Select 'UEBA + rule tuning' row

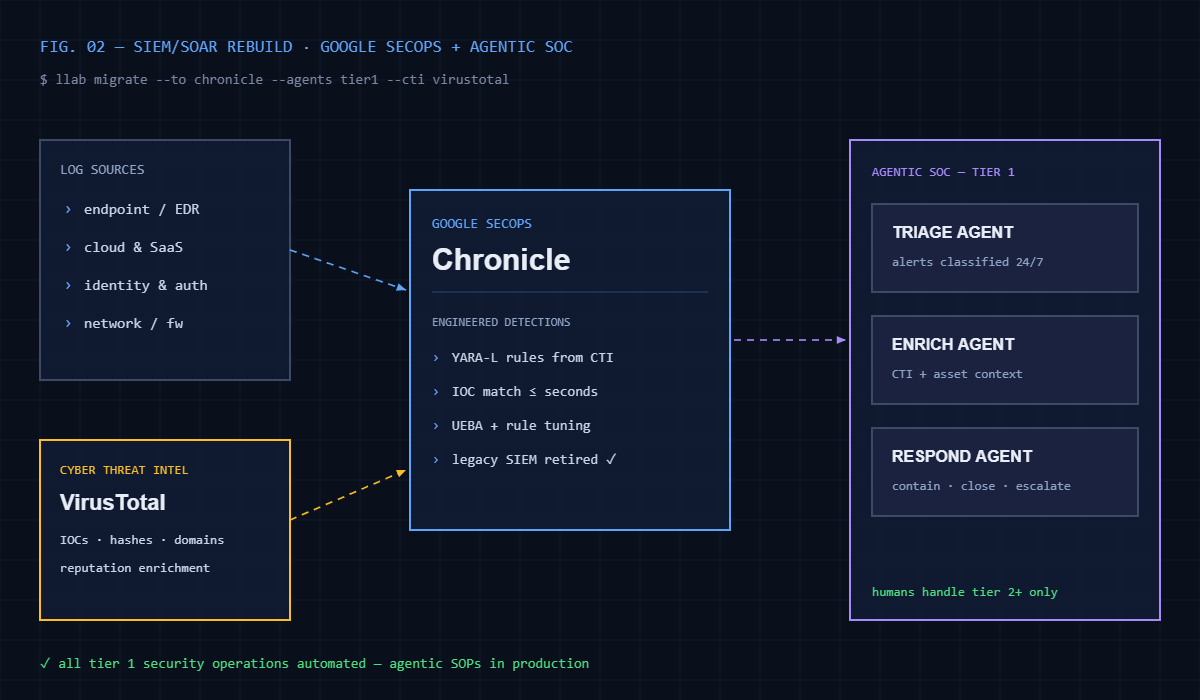click(511, 425)
